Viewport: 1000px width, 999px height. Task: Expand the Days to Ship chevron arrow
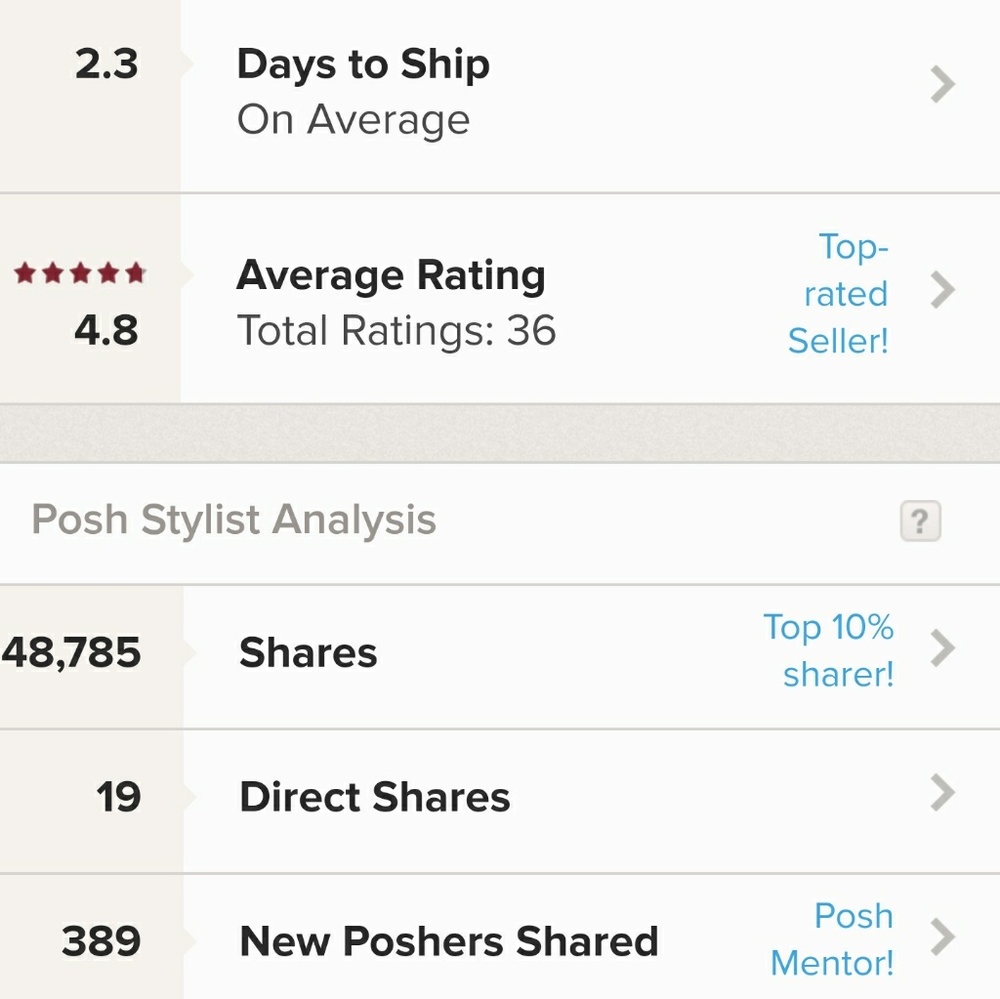(942, 86)
